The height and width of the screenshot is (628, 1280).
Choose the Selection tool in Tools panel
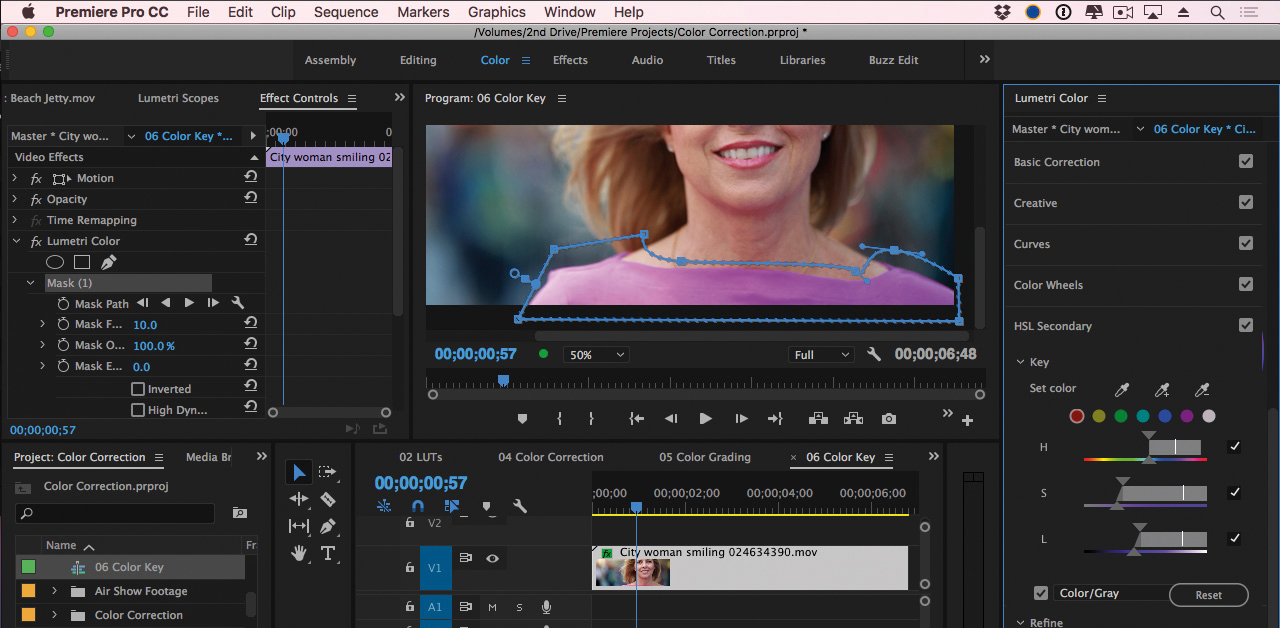(x=299, y=472)
